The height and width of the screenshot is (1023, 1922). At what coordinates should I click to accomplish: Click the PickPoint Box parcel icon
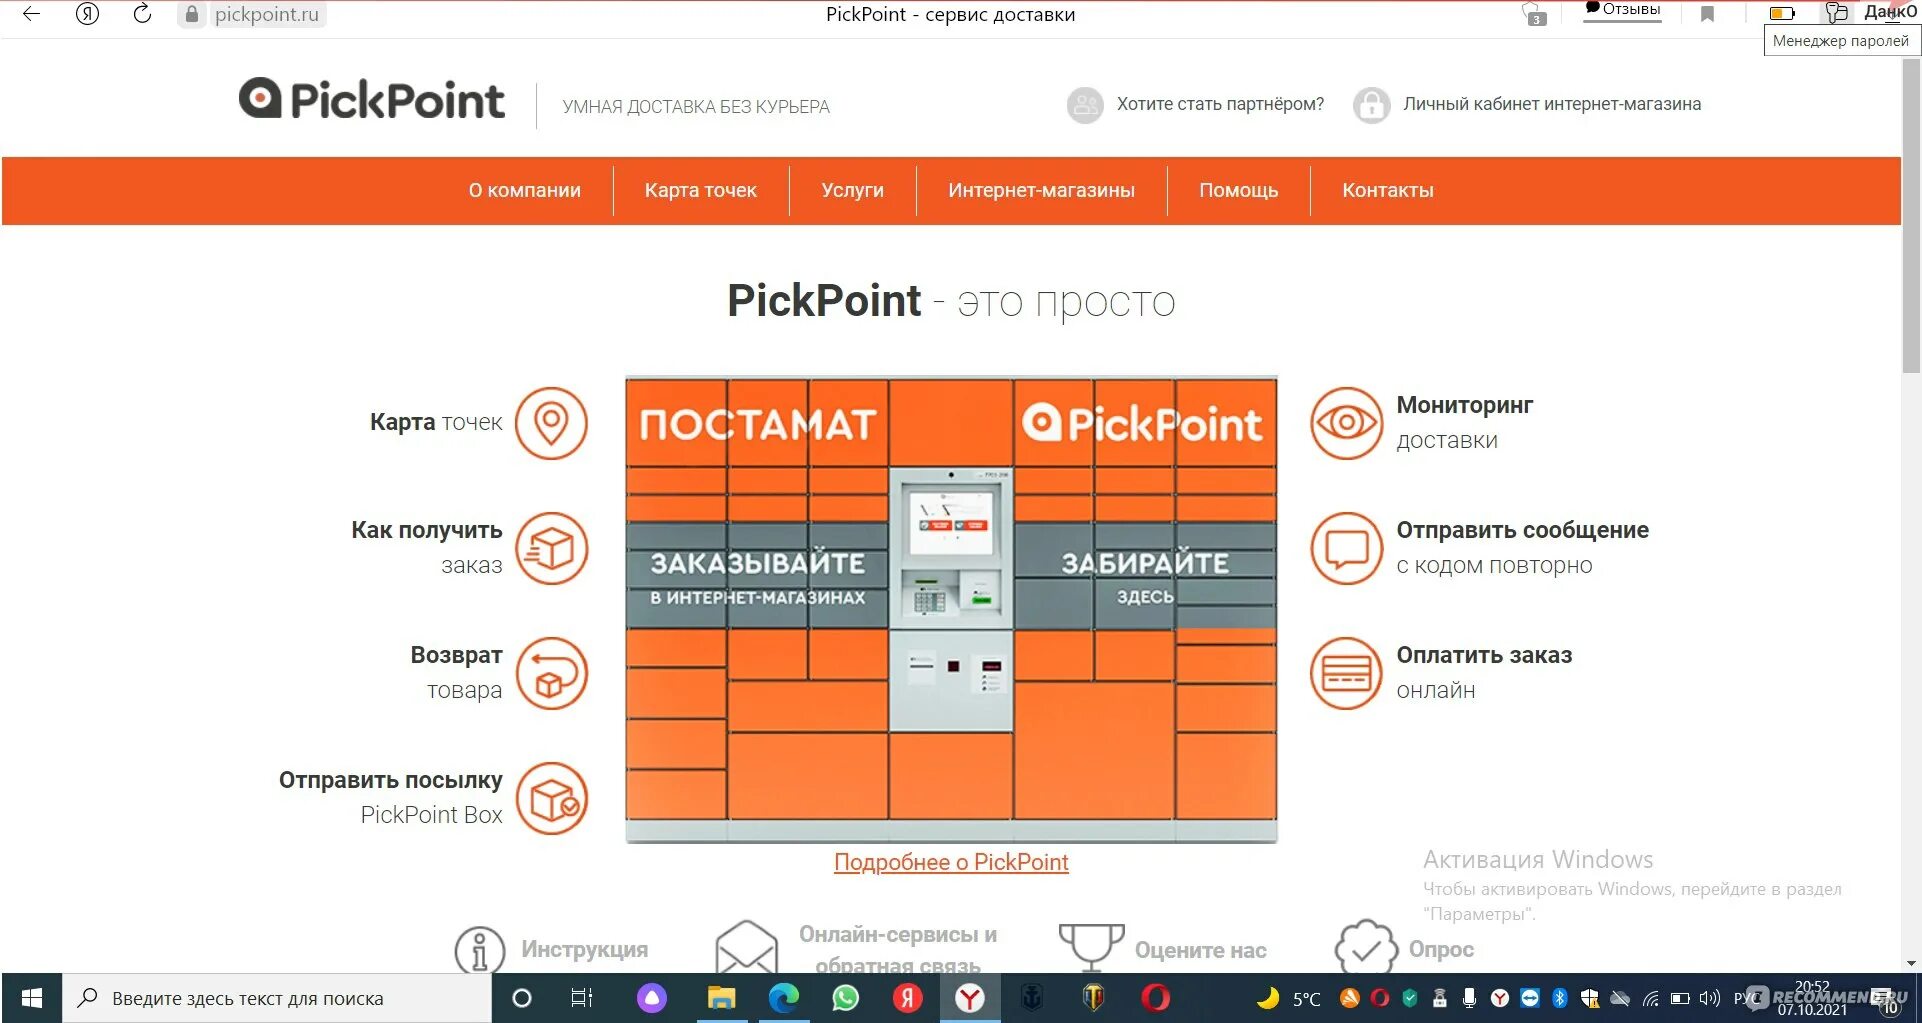click(x=551, y=798)
